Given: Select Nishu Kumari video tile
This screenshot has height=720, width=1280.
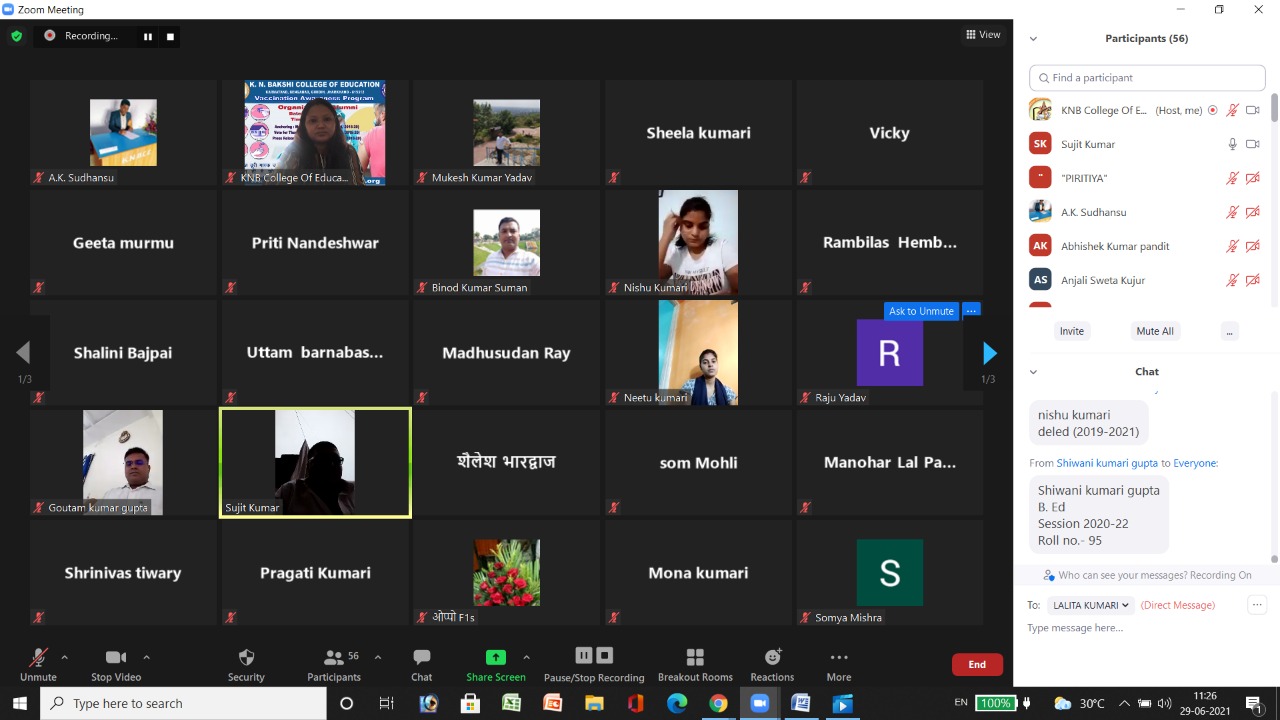Looking at the screenshot, I should 698,242.
